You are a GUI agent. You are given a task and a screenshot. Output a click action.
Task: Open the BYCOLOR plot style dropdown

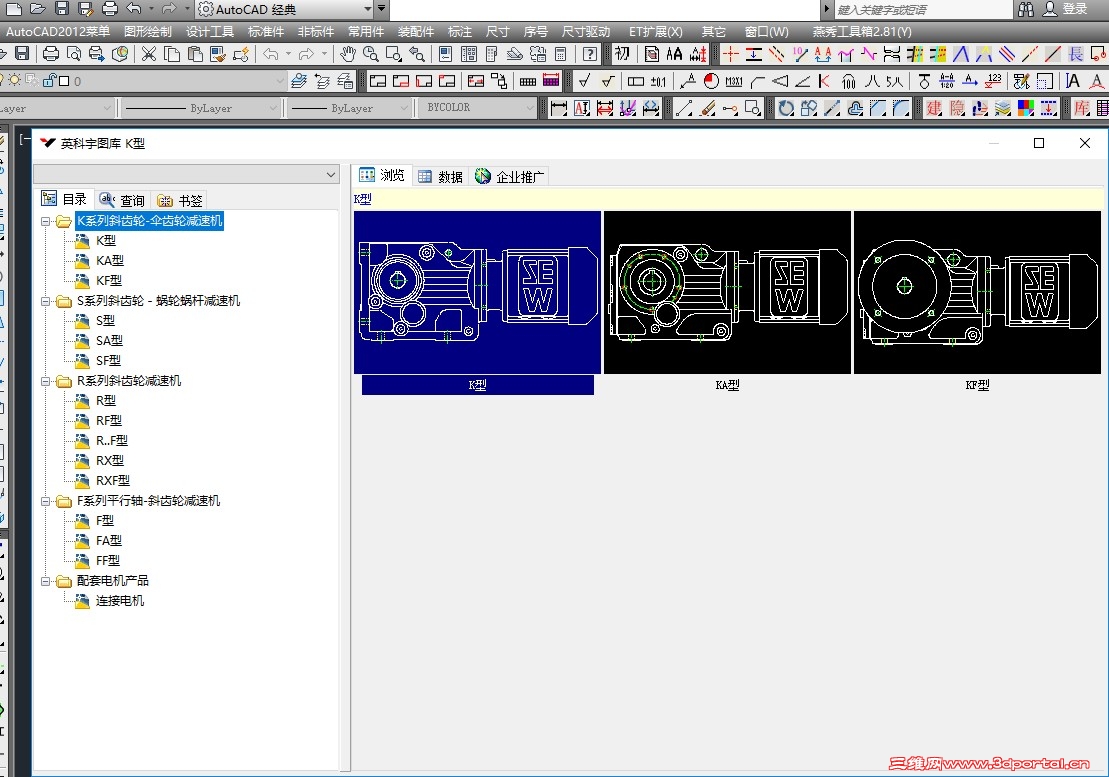click(x=530, y=107)
